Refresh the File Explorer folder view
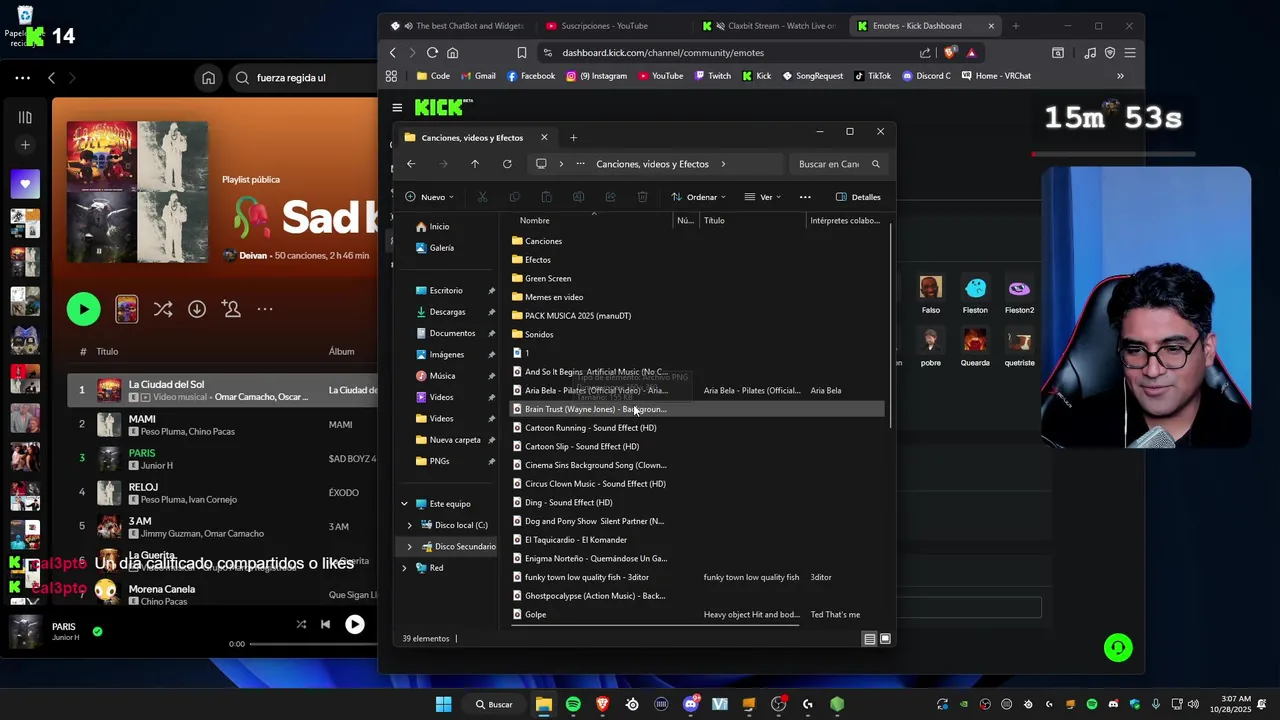This screenshot has height=720, width=1280. coord(507,164)
